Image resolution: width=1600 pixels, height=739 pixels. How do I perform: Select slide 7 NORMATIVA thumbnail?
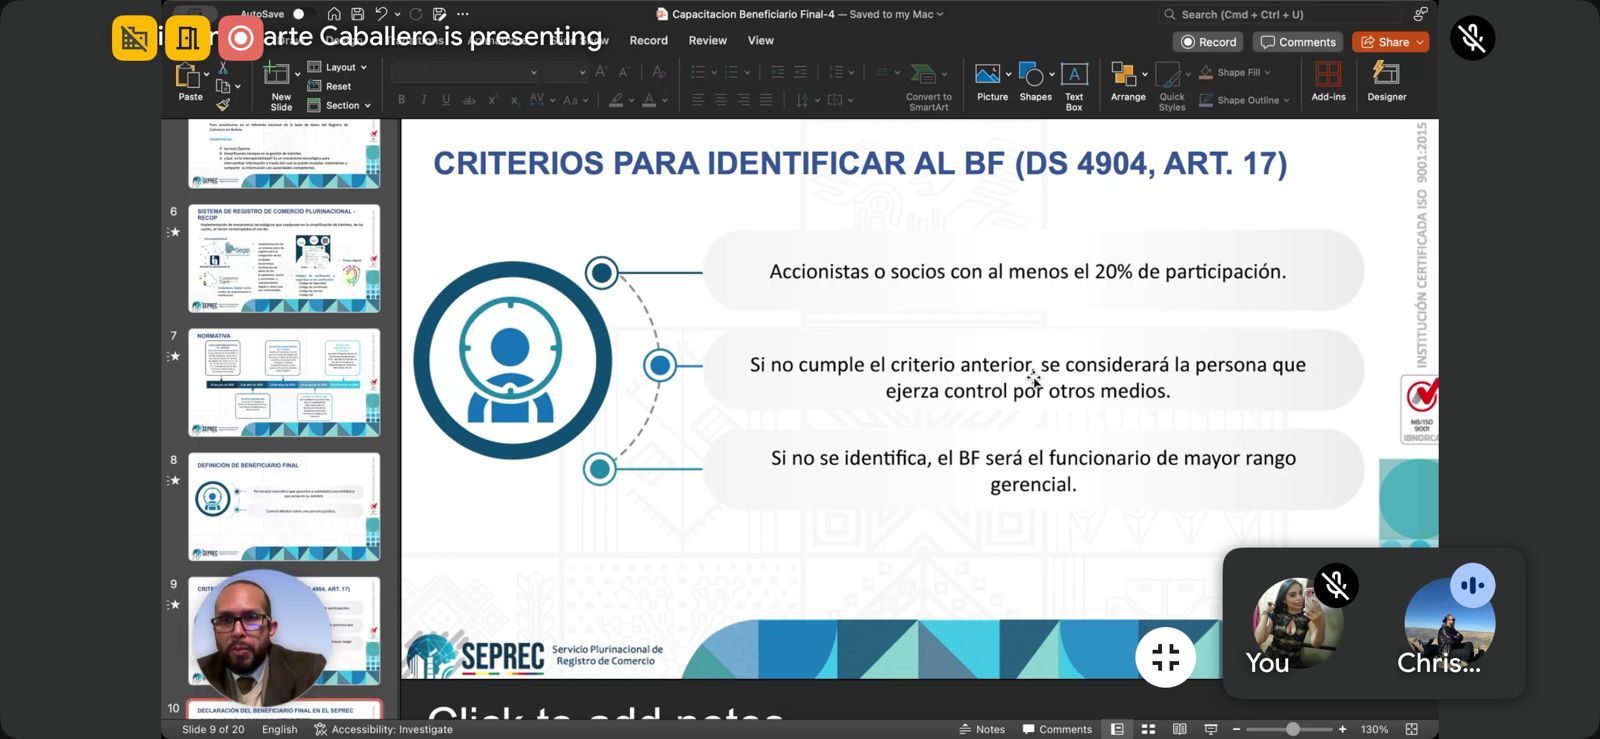284,382
